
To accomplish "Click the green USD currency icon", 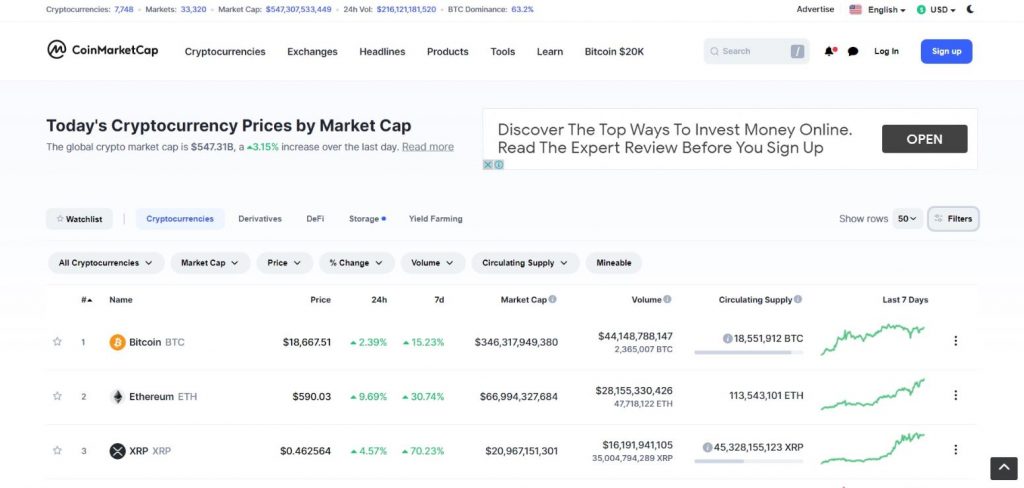I will point(921,10).
